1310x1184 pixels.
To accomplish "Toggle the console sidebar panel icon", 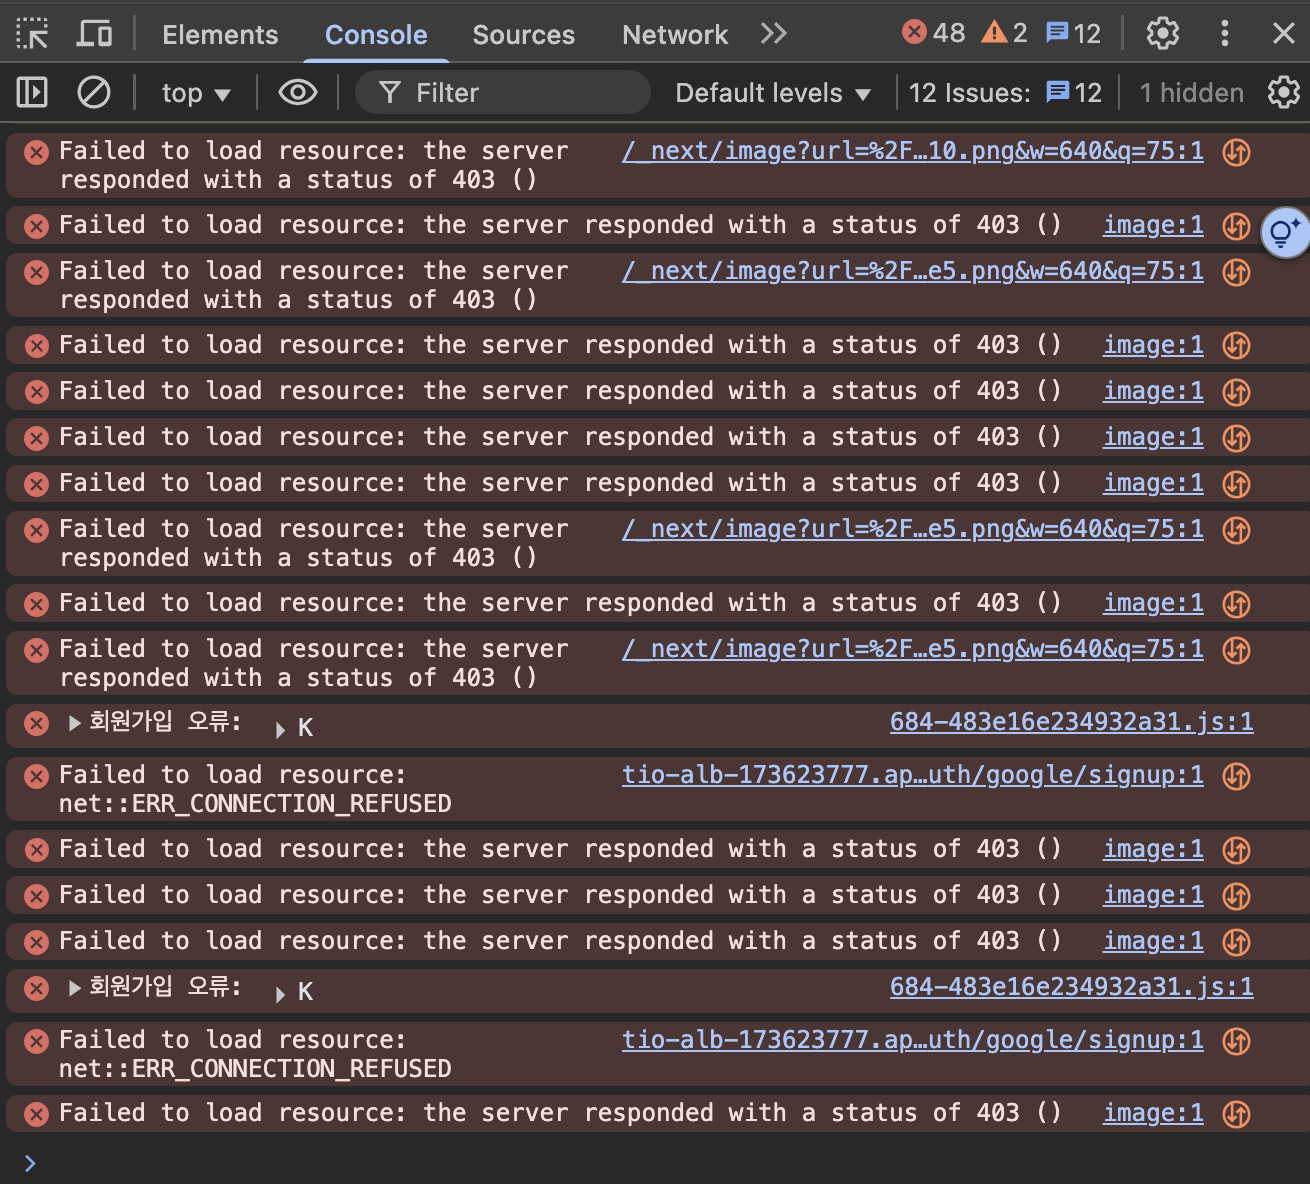I will pyautogui.click(x=32, y=93).
